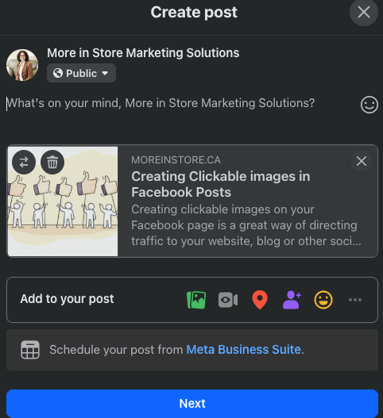Click the Next button
Viewport: 383px width, 418px height.
(x=192, y=403)
